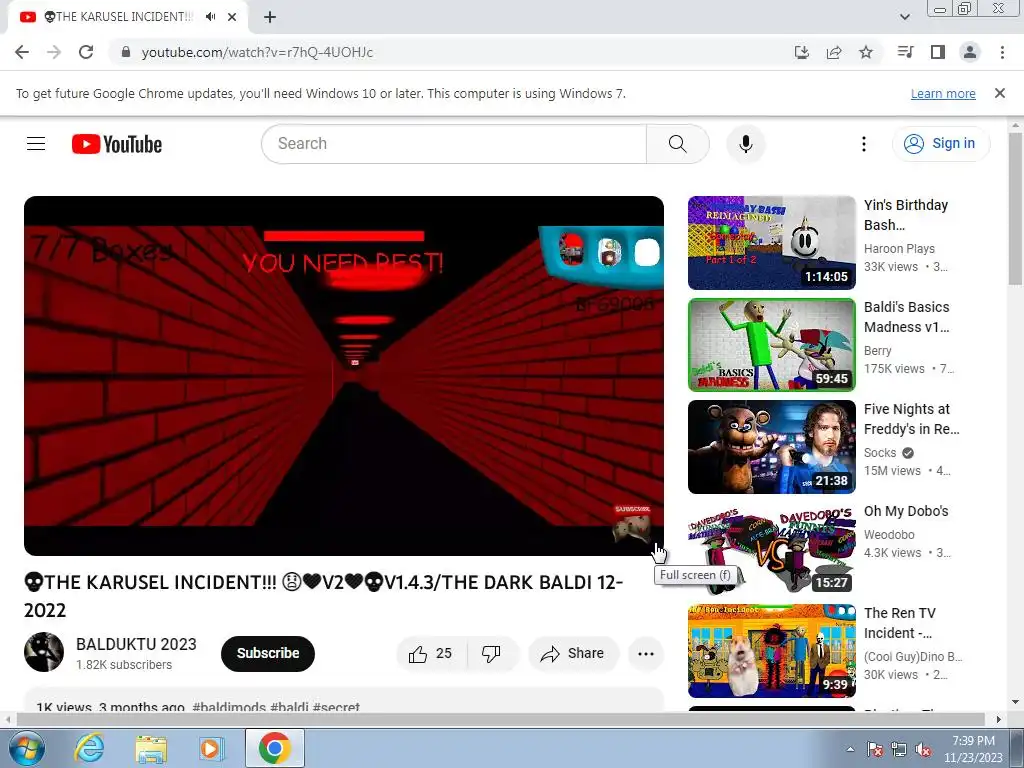
Task: Go back using browser back arrow
Action: [x=22, y=52]
